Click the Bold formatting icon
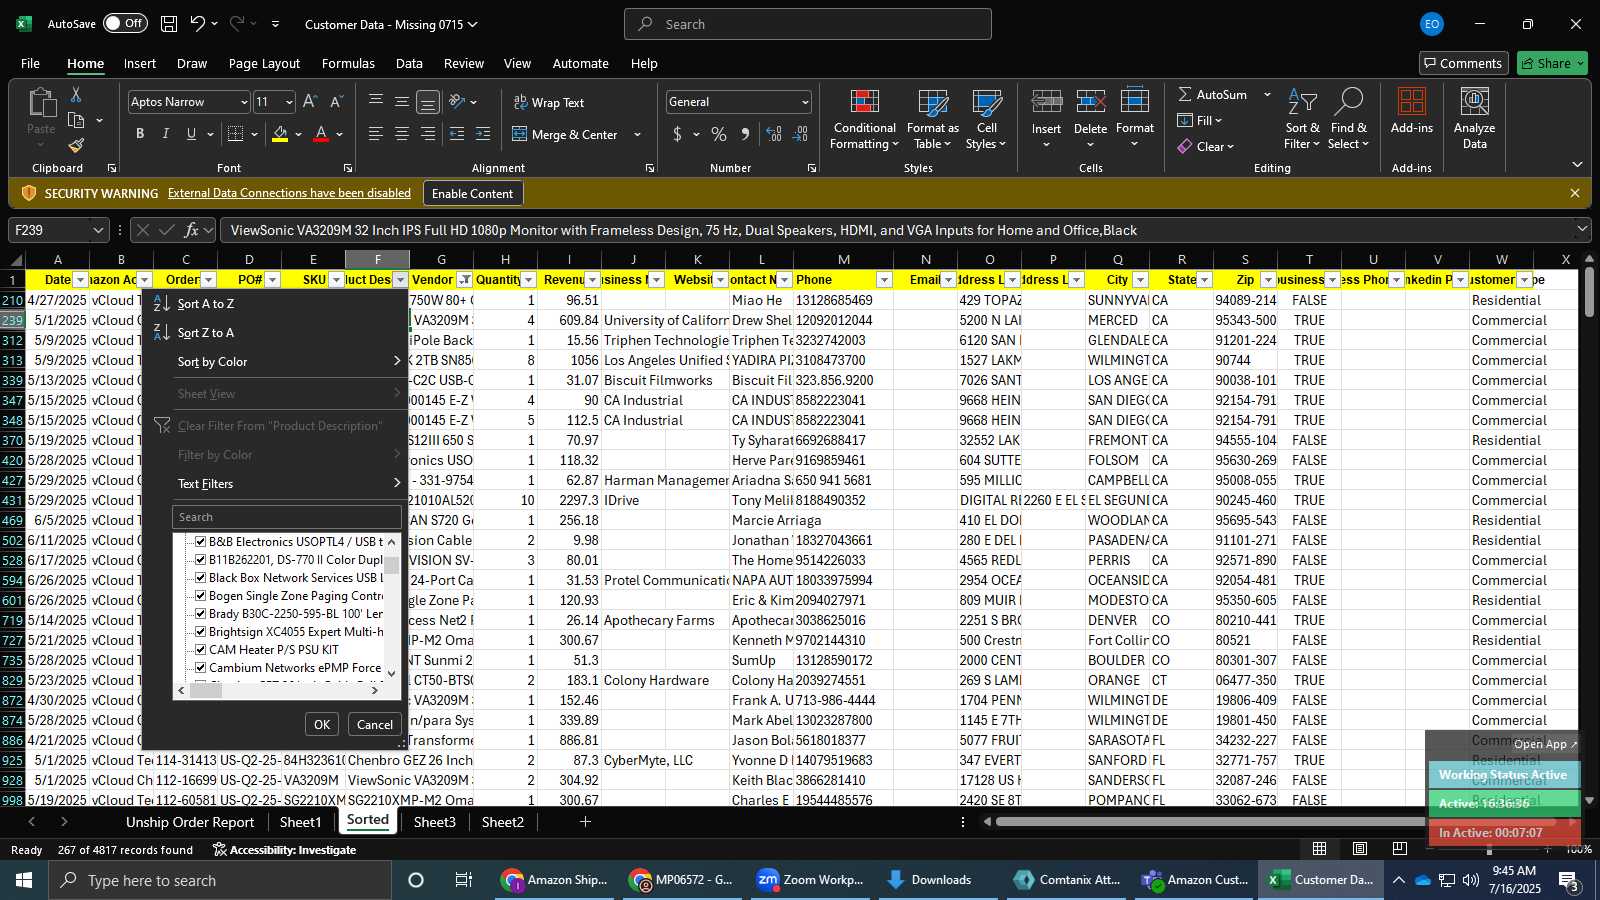 (140, 134)
